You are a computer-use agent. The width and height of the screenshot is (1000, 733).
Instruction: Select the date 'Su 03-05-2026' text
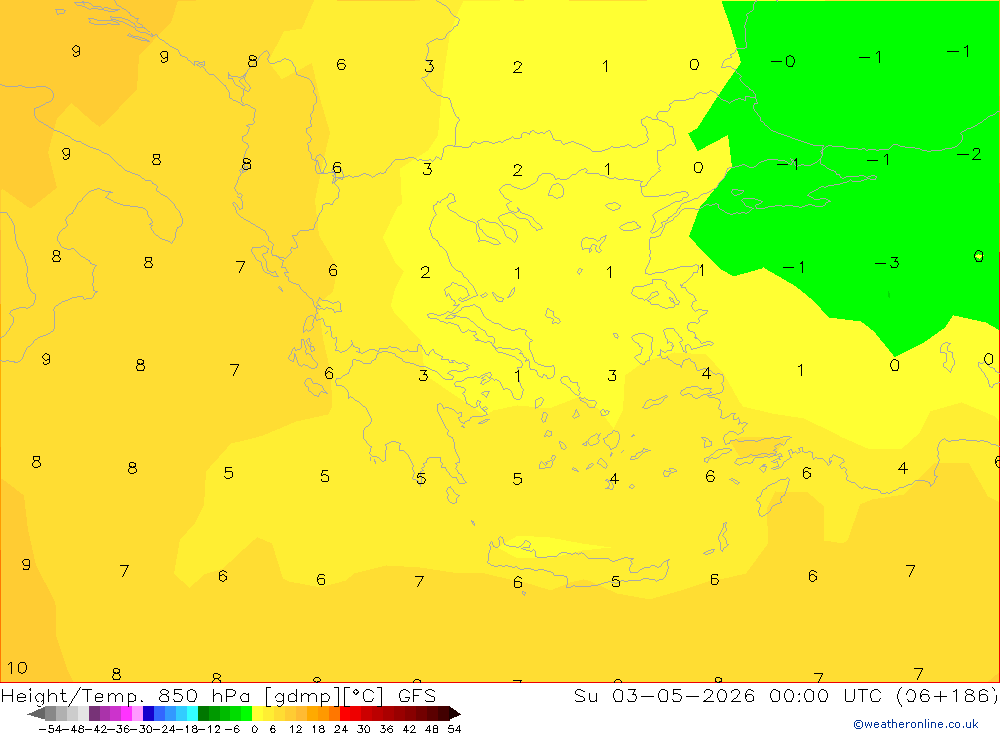665,695
